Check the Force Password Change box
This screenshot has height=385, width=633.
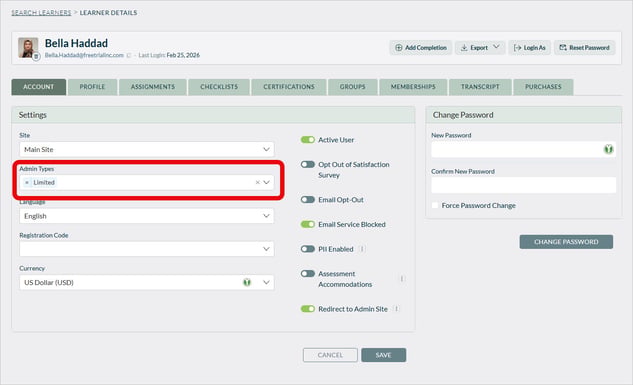[x=435, y=205]
